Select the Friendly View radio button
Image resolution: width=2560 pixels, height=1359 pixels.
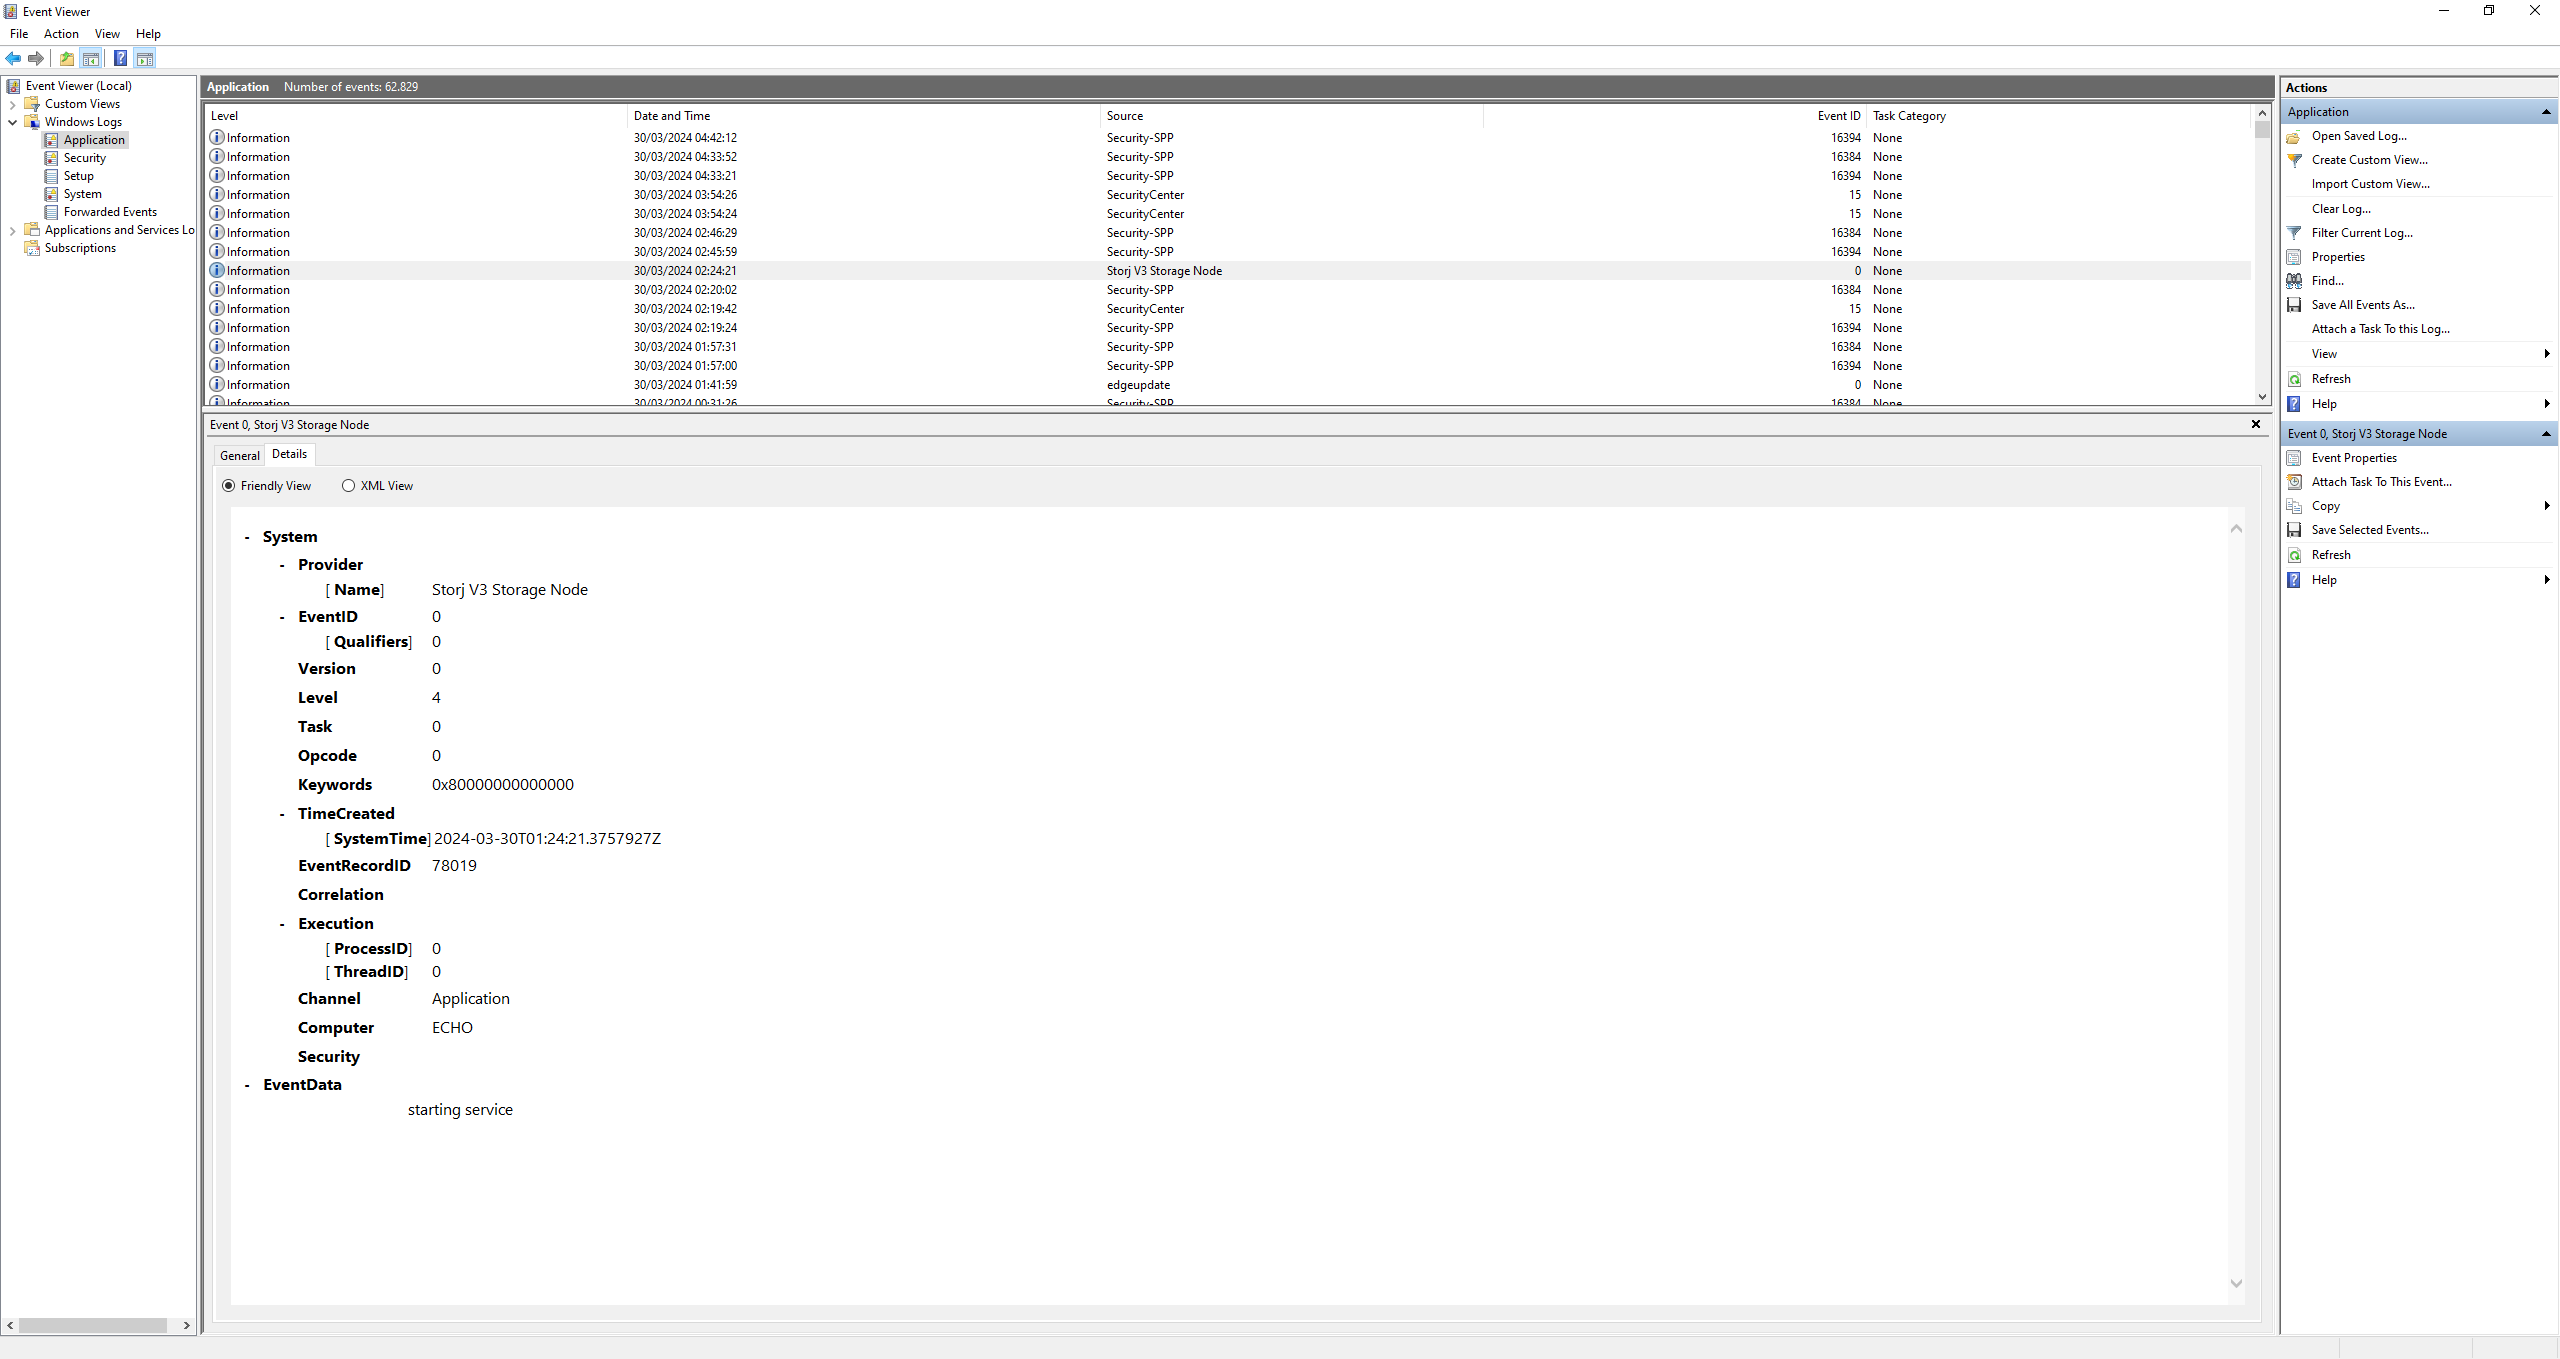tap(229, 486)
